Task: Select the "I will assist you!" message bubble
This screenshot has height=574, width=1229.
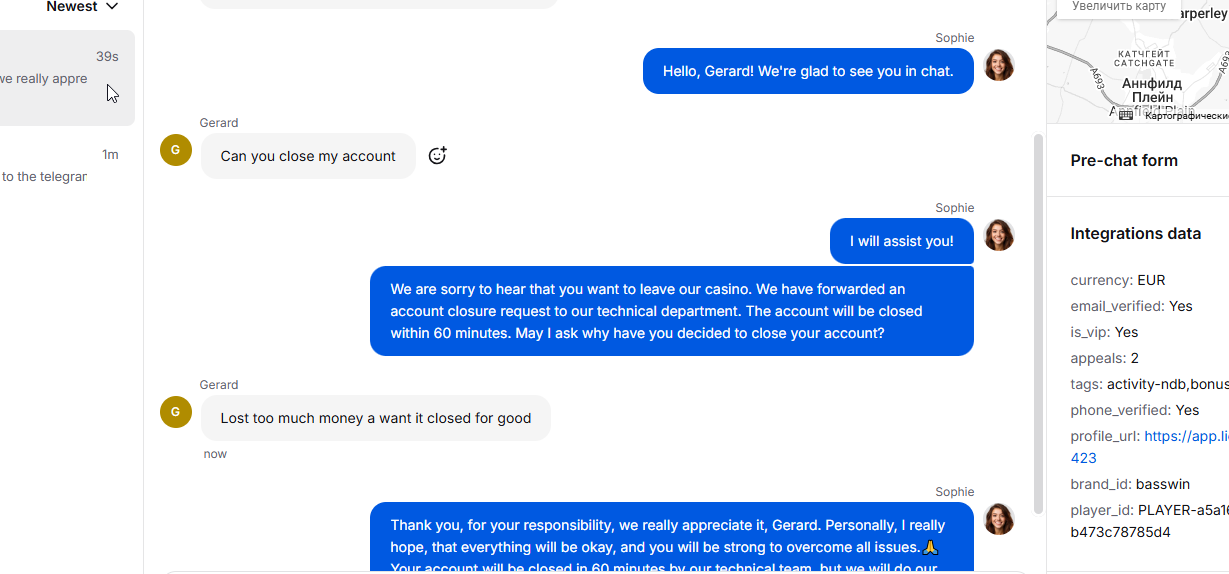Action: [x=901, y=241]
